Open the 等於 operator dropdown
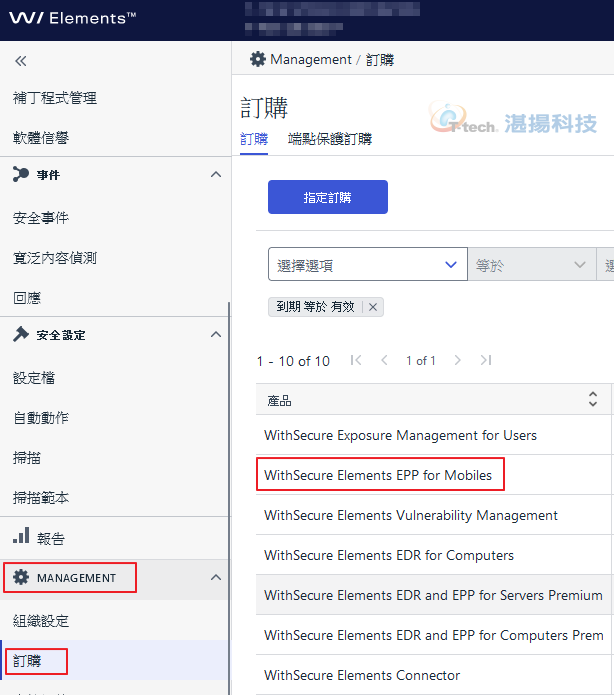The width and height of the screenshot is (614, 695). pyautogui.click(x=532, y=264)
